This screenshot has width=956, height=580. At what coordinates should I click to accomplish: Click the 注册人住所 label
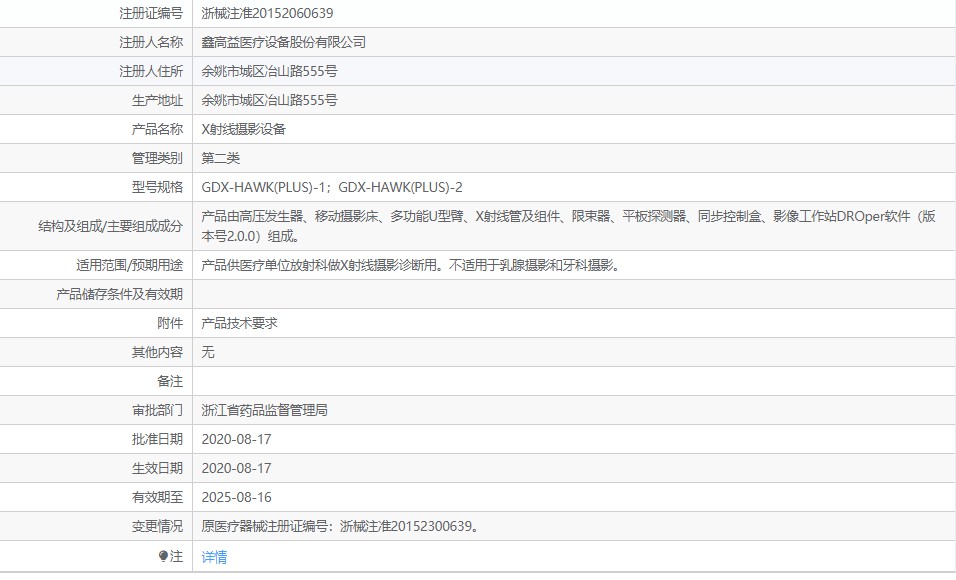click(x=151, y=71)
